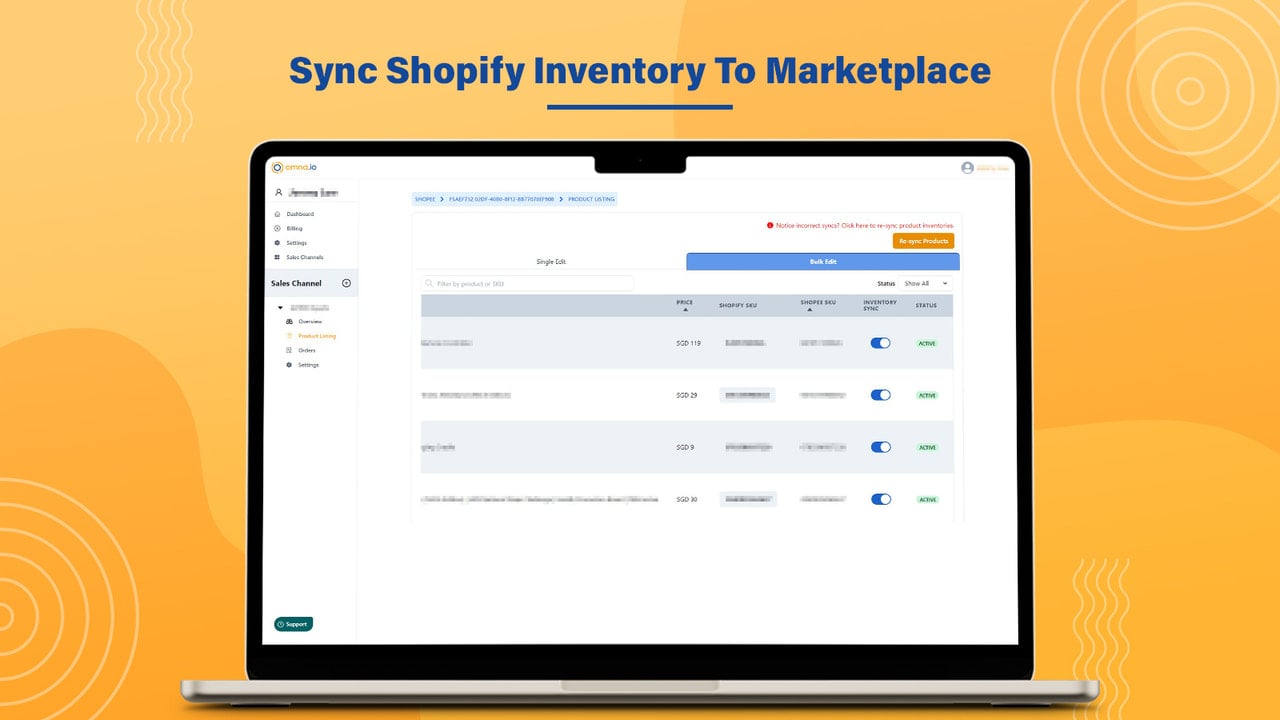
Task: Click the re-sync product inventories notice link
Action: (x=864, y=226)
